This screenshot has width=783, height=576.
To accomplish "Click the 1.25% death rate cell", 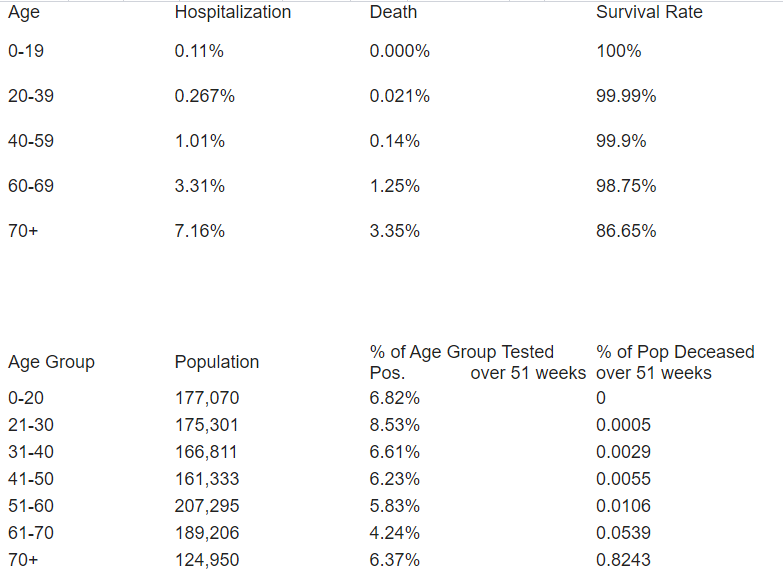I will [x=394, y=186].
